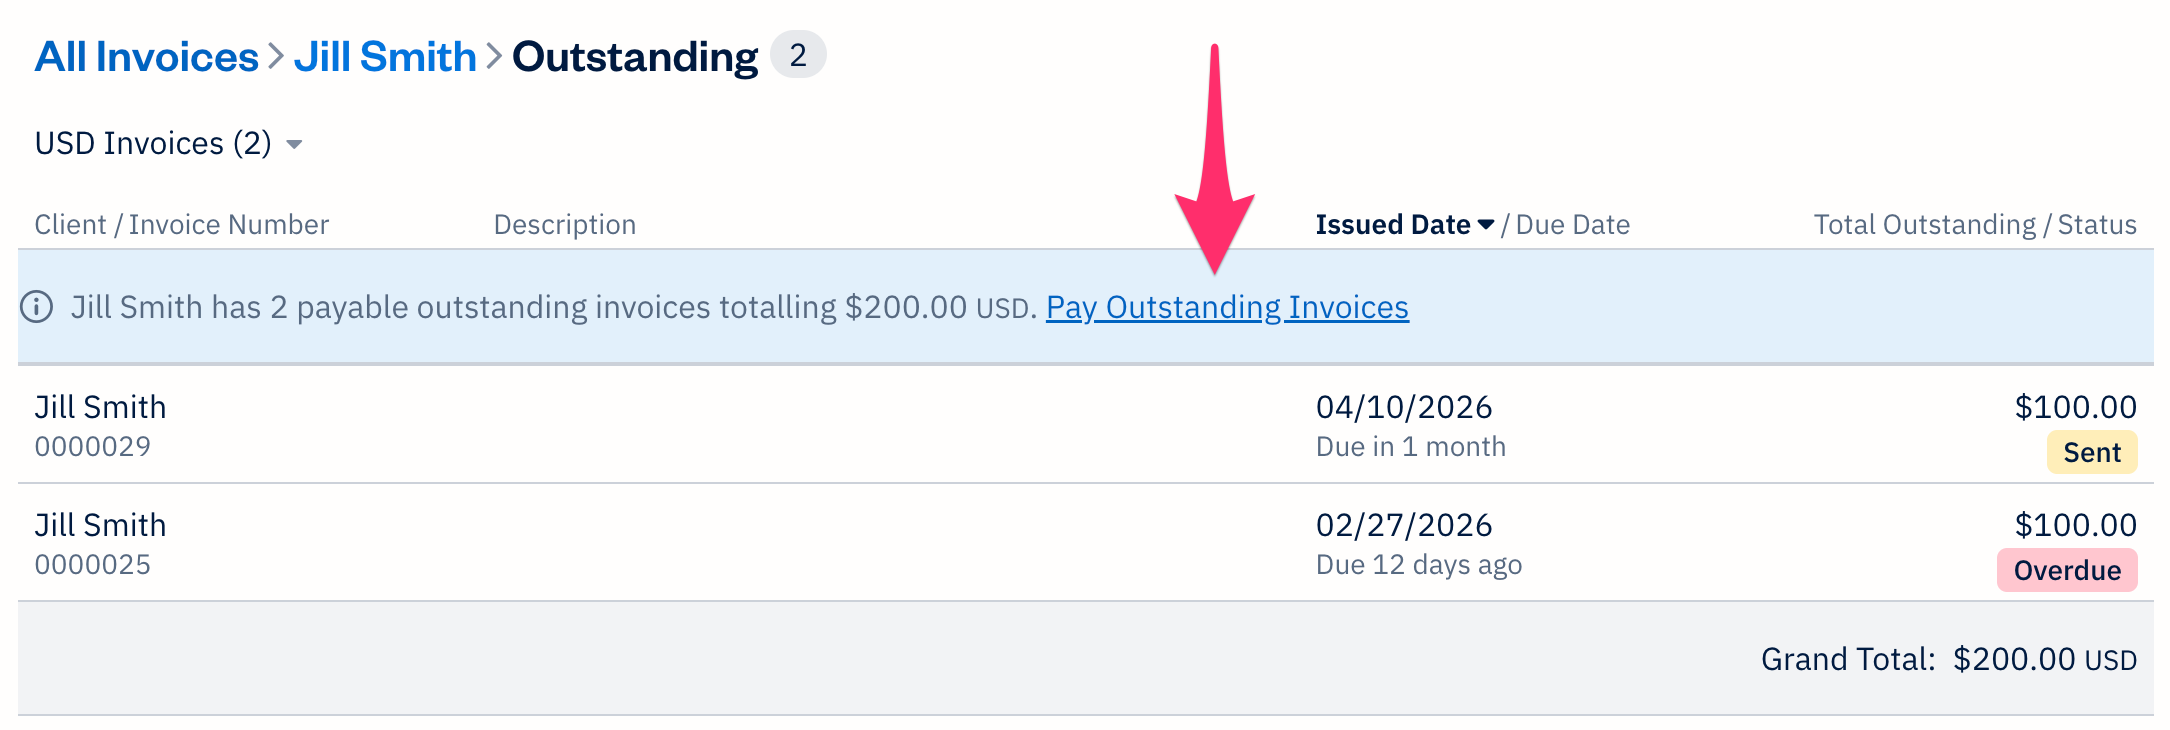2170x730 pixels.
Task: Sort invoices by Client / Invoice Number column
Action: pos(181,224)
